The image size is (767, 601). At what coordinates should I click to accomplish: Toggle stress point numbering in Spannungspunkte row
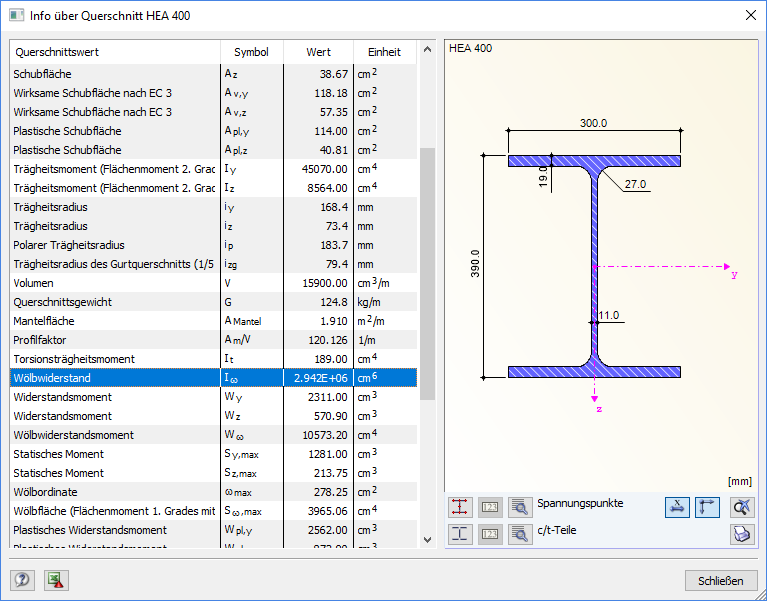[x=490, y=507]
